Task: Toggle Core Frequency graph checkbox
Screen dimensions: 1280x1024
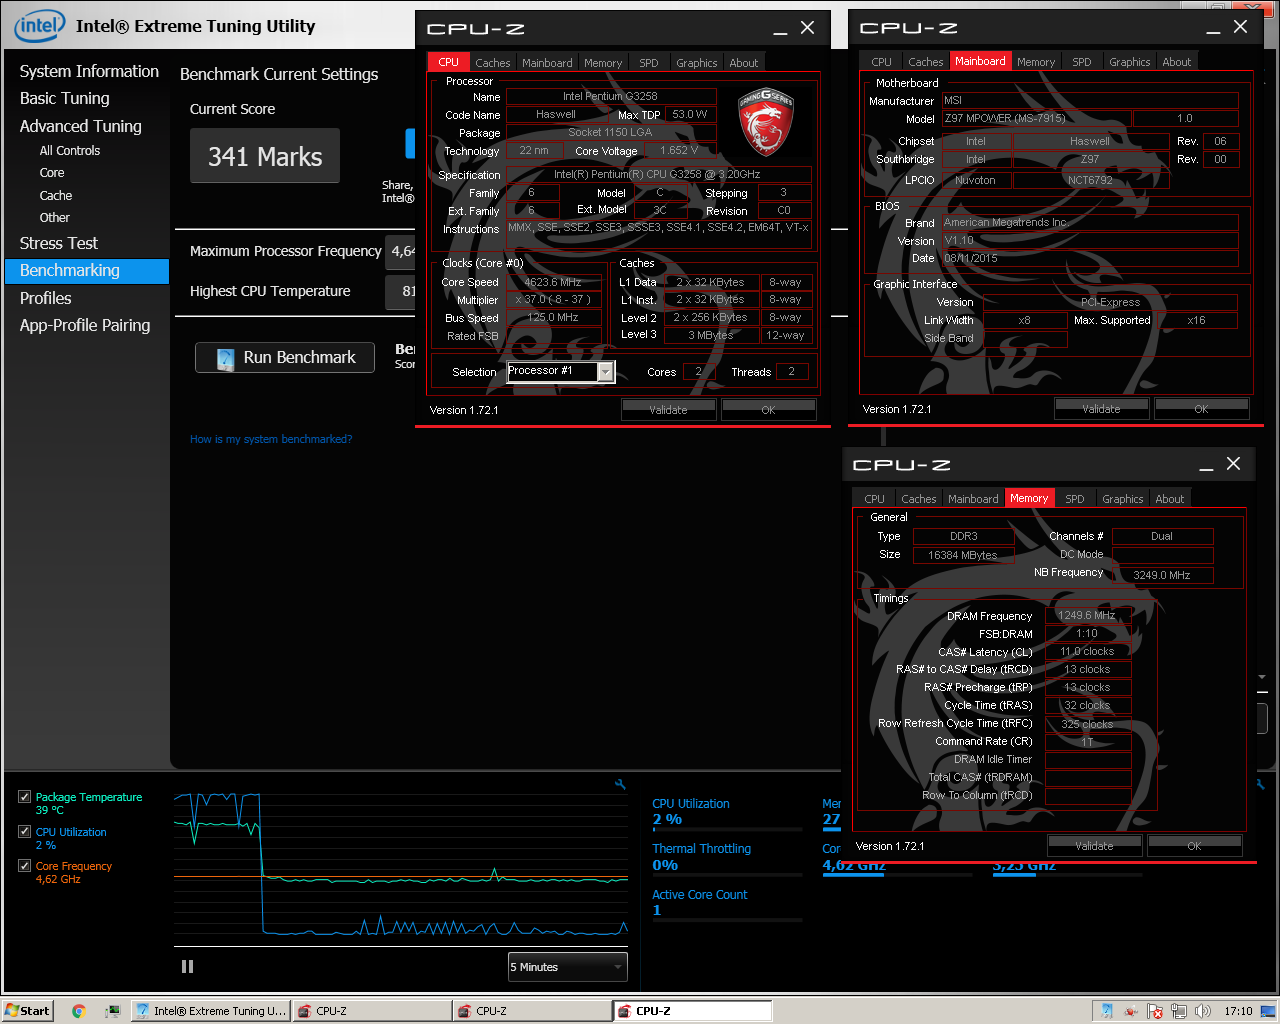Action: 24,866
